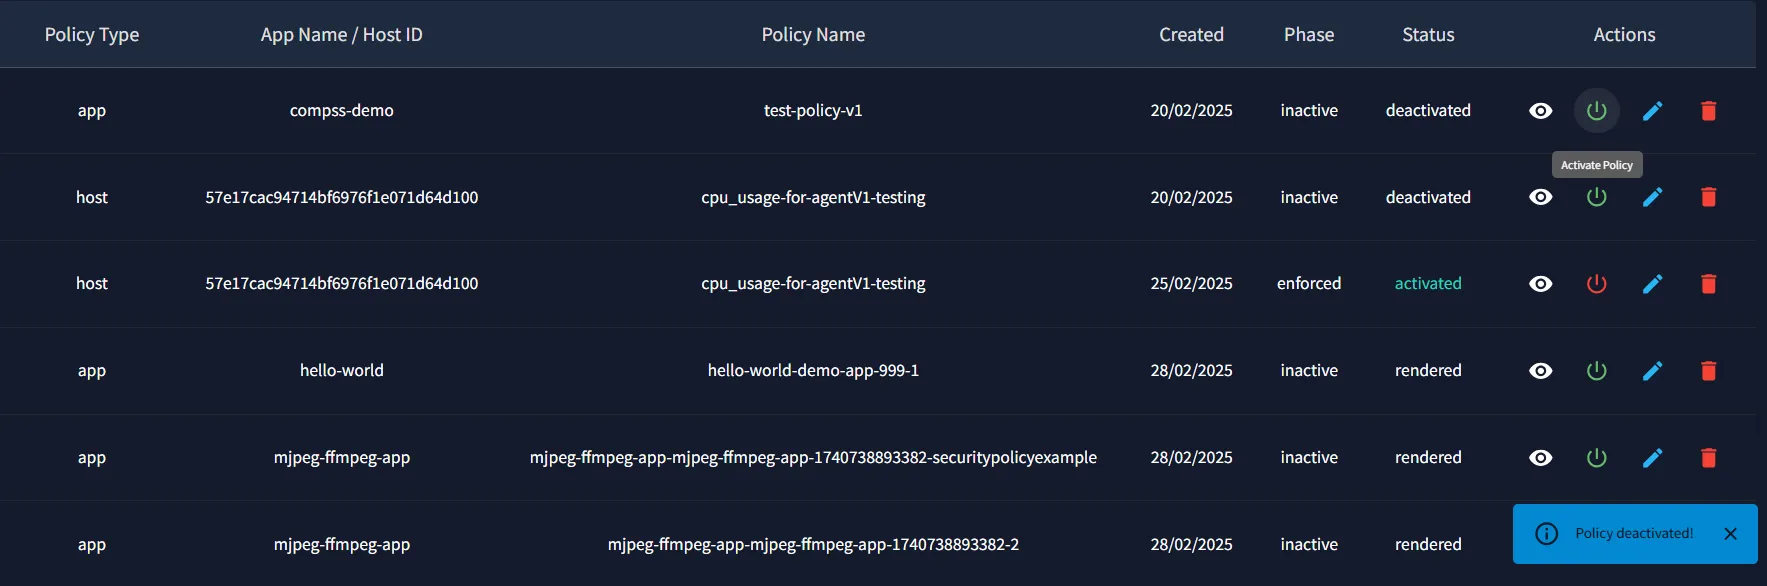Click the 25/02/2025 created date
Viewport: 1767px width, 586px height.
pyautogui.click(x=1191, y=284)
